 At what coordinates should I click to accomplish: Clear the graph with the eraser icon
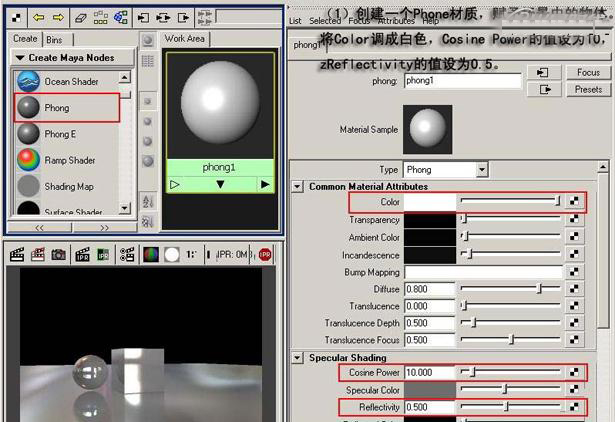80,18
